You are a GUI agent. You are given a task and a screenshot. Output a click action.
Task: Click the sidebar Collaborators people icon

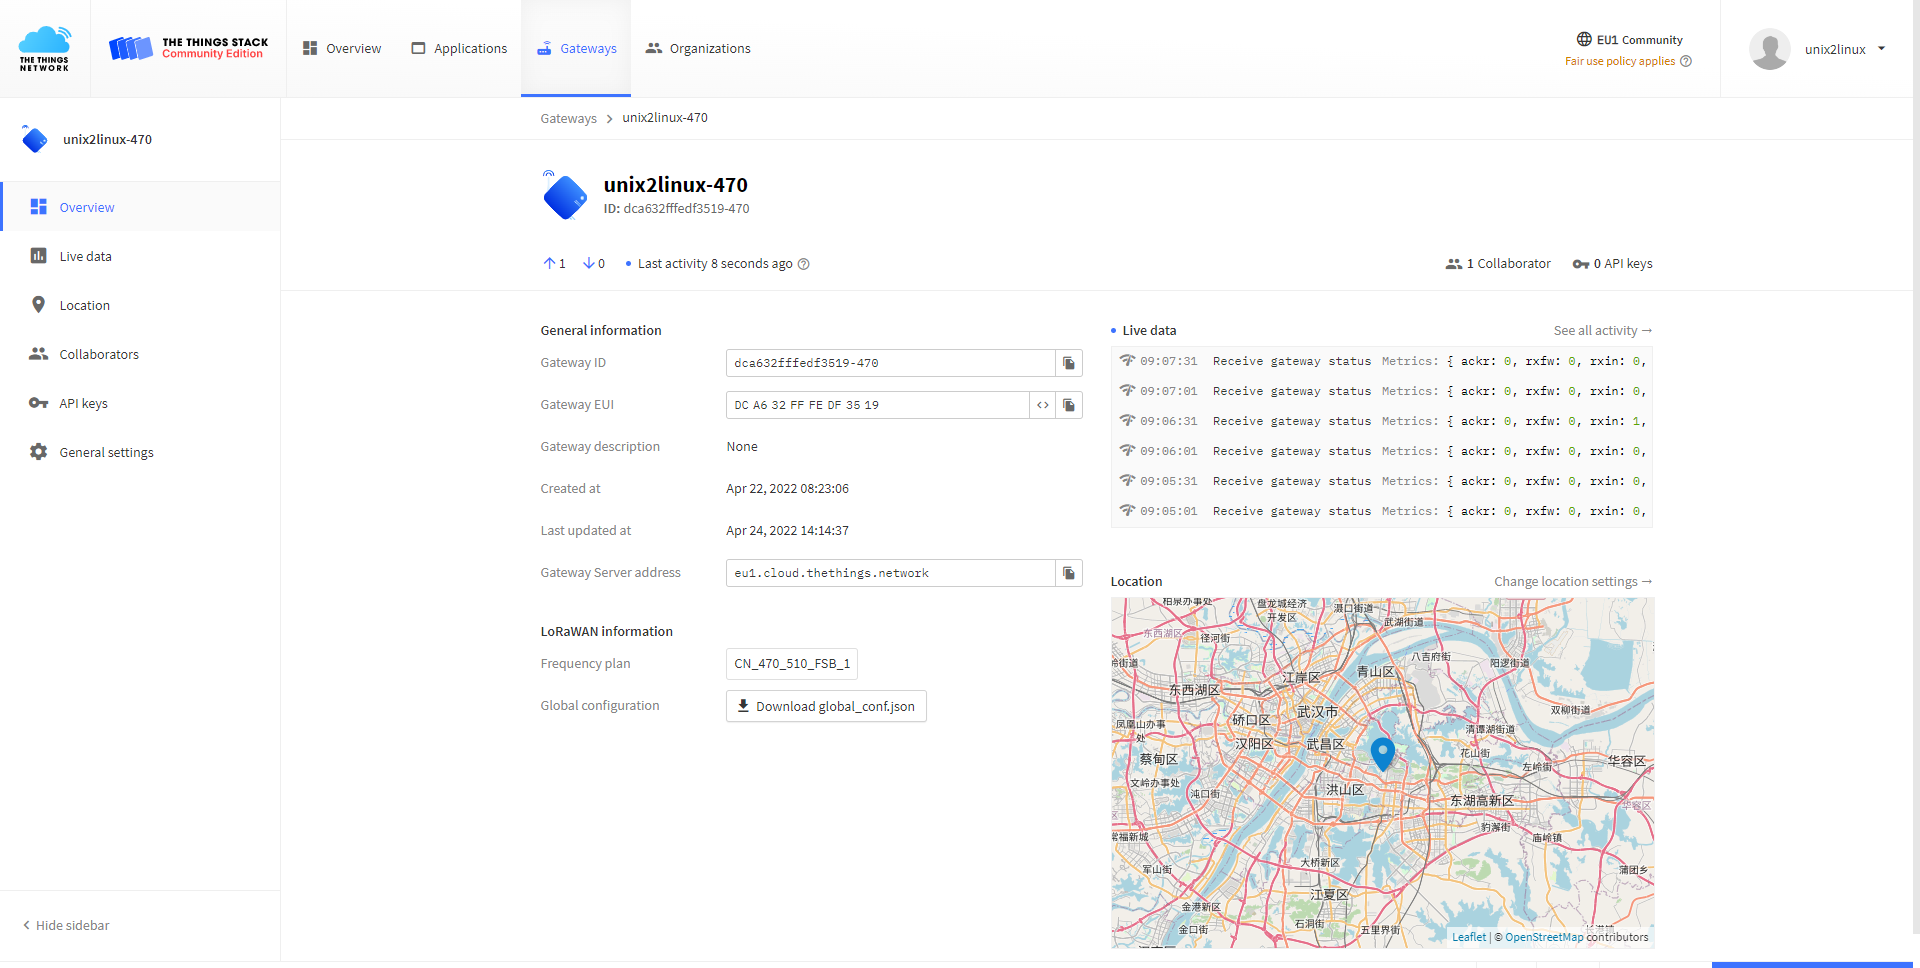coord(38,354)
